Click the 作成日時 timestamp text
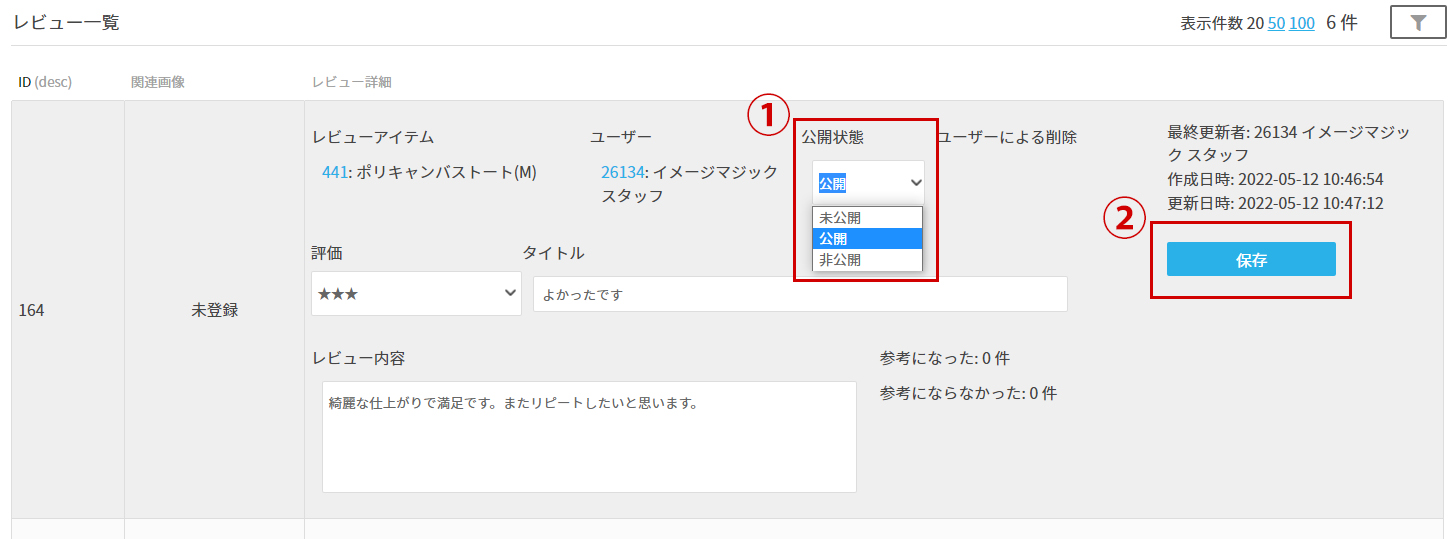This screenshot has height=539, width=1455. 1275,179
